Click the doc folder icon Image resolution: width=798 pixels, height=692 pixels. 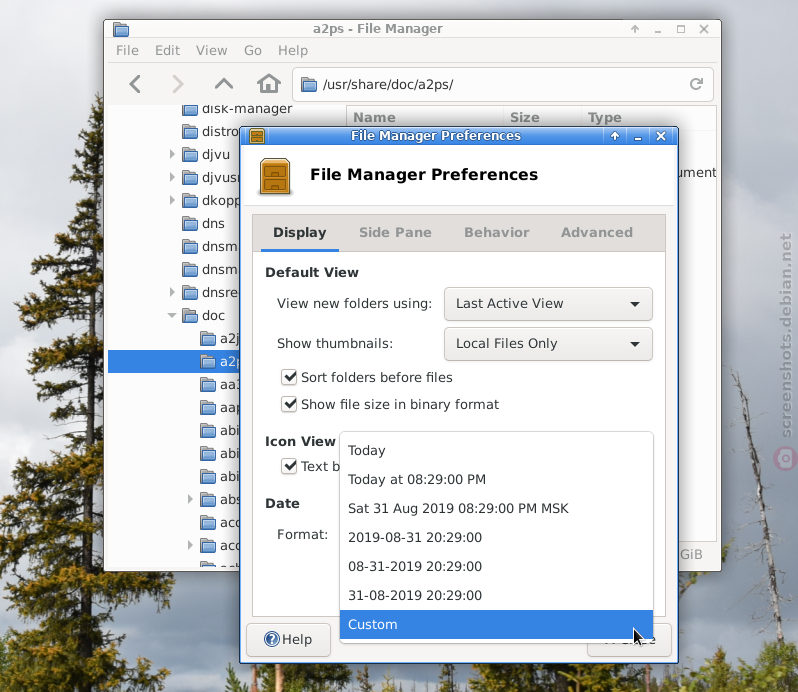[190, 316]
